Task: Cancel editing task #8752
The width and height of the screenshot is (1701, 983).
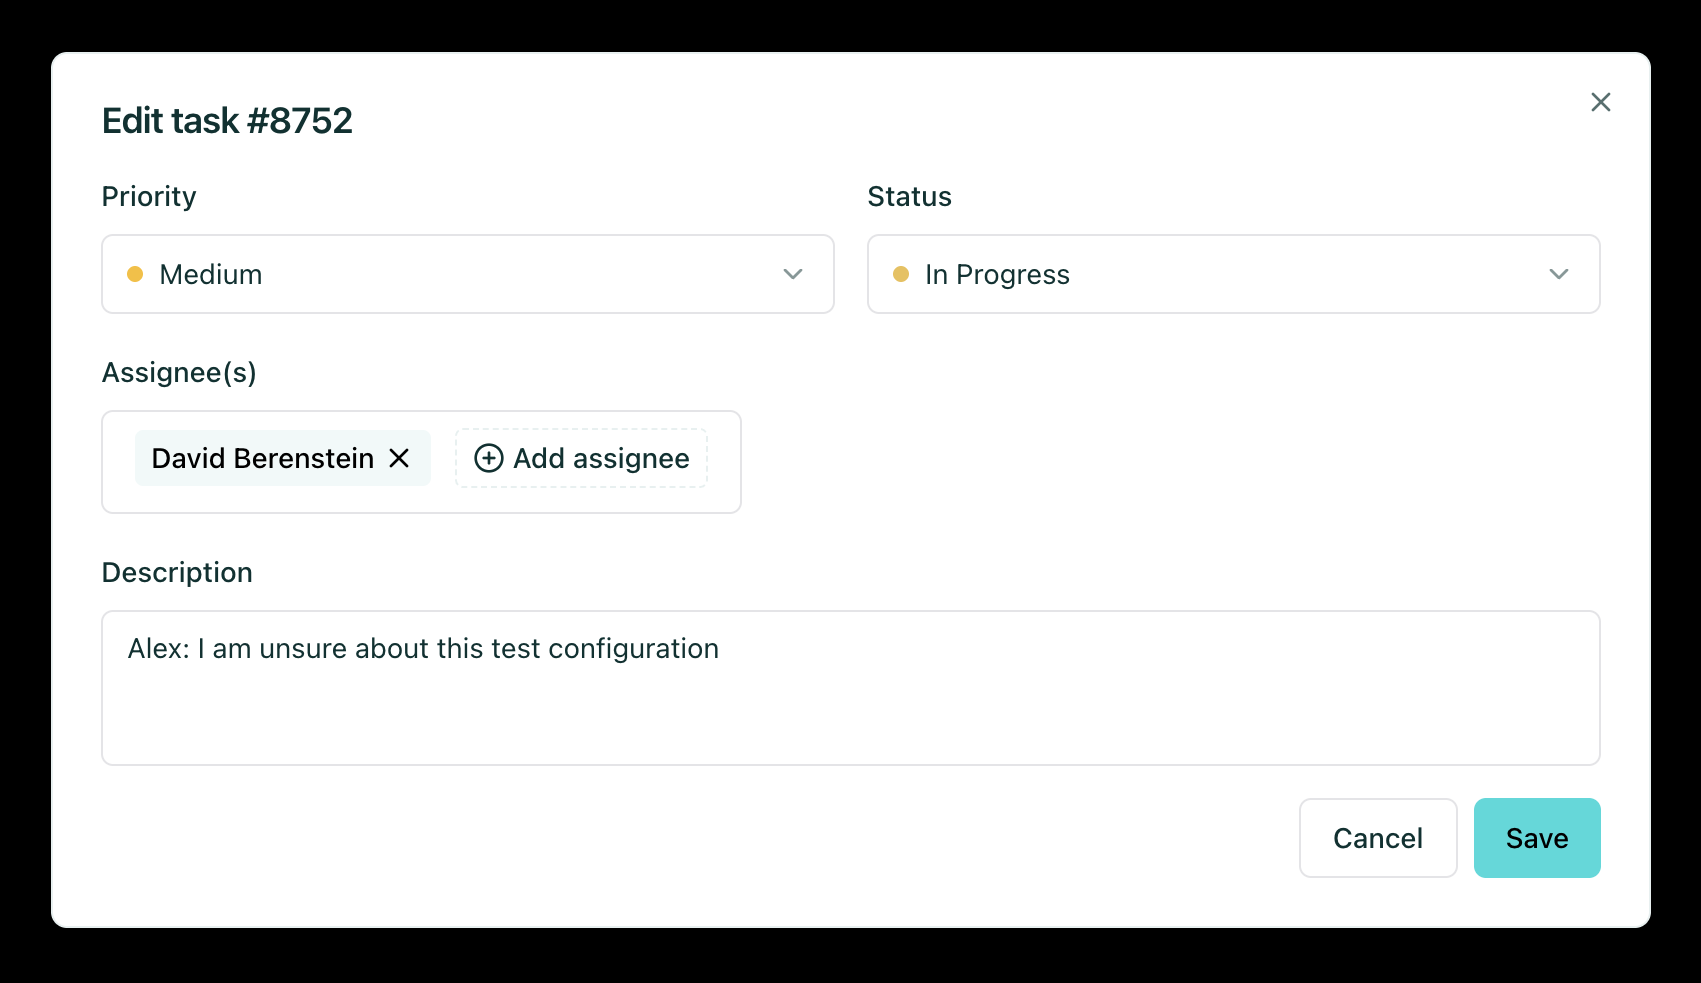Action: coord(1377,838)
